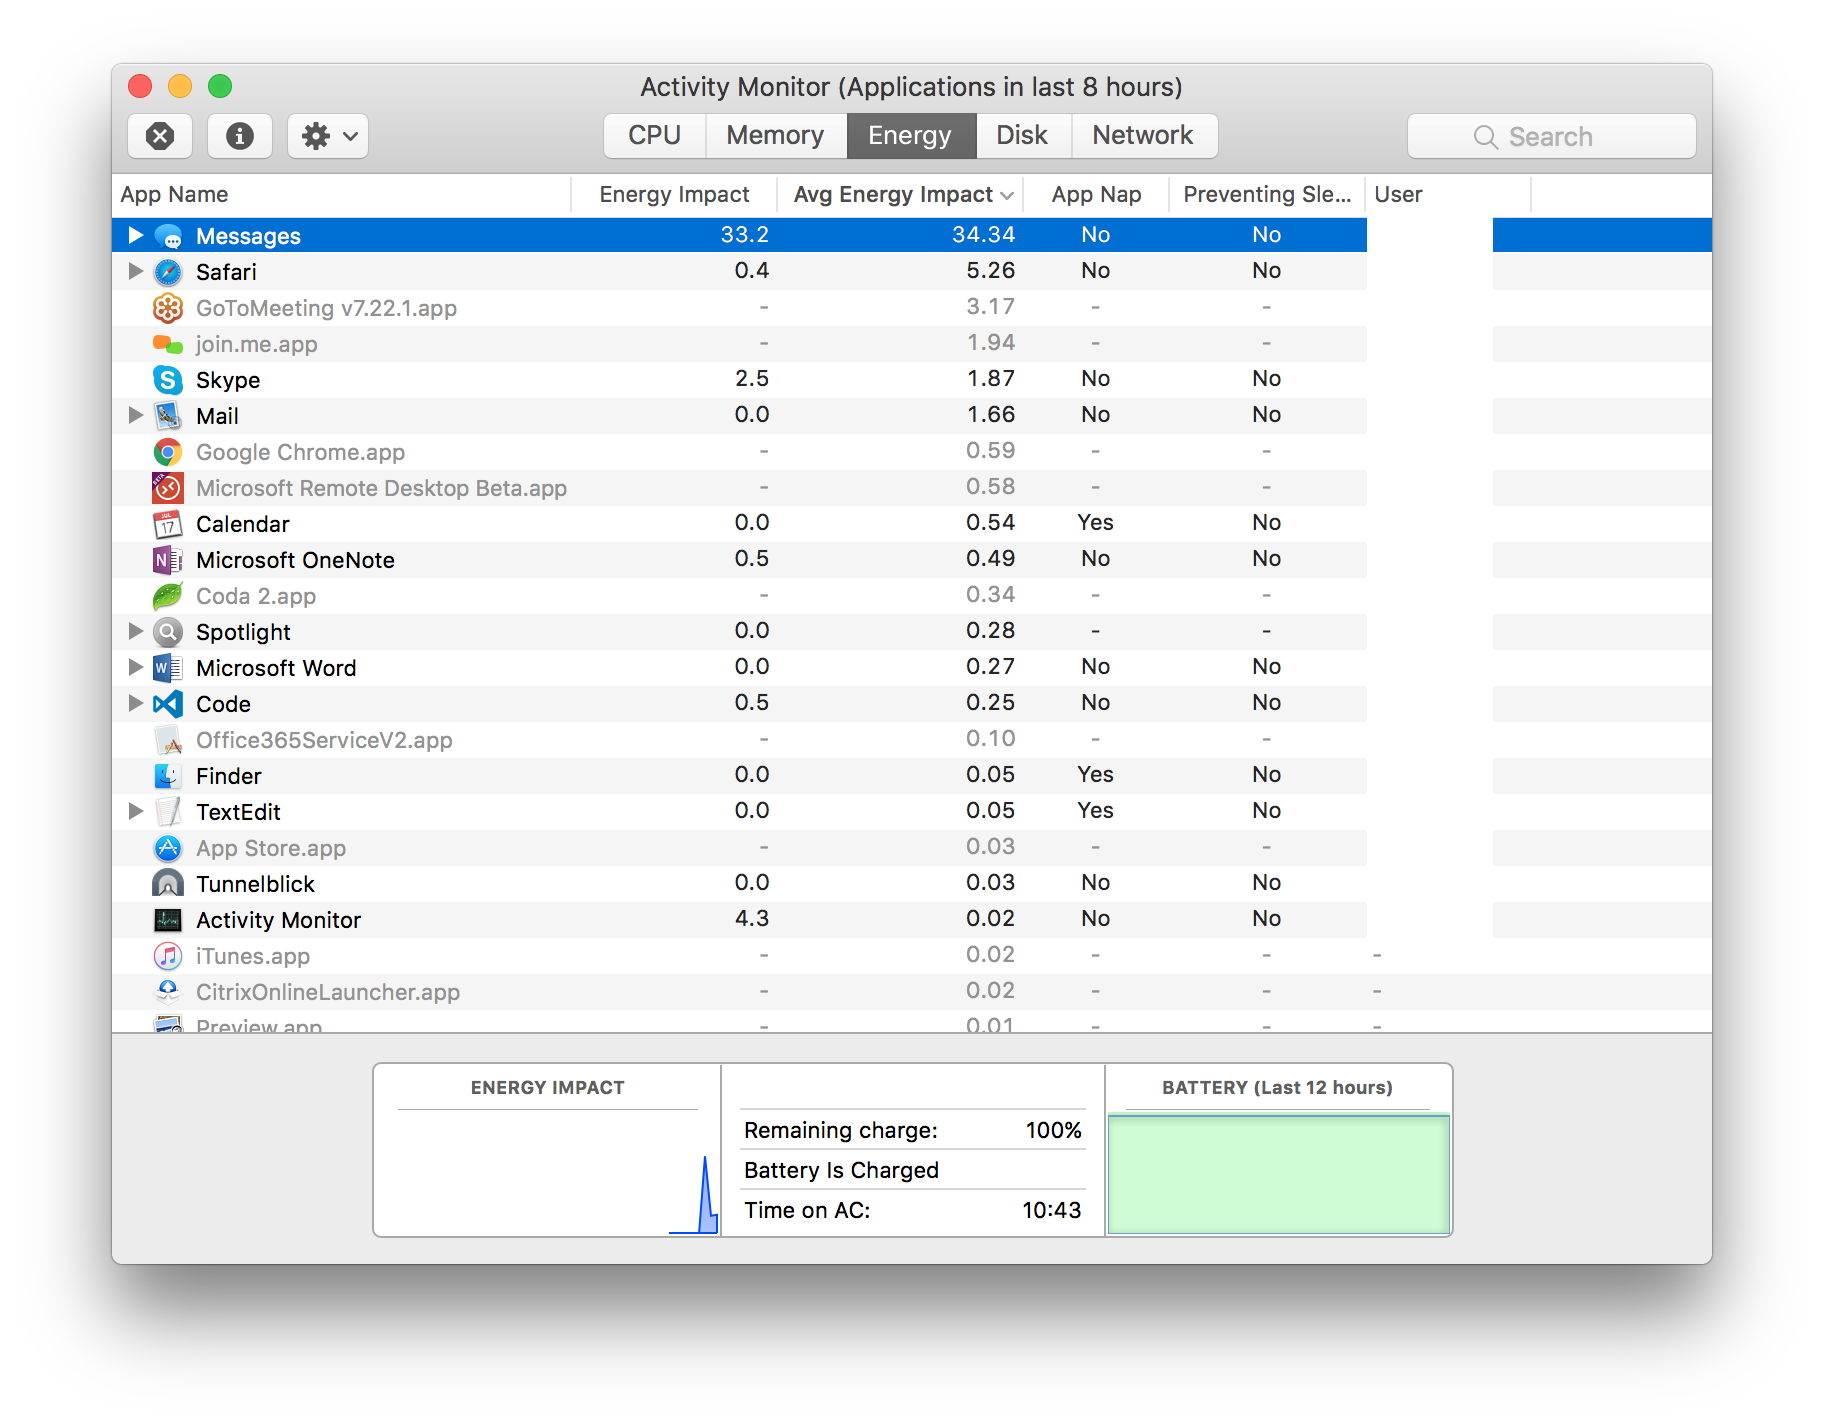
Task: Click the Mail stamp icon
Action: 168,416
